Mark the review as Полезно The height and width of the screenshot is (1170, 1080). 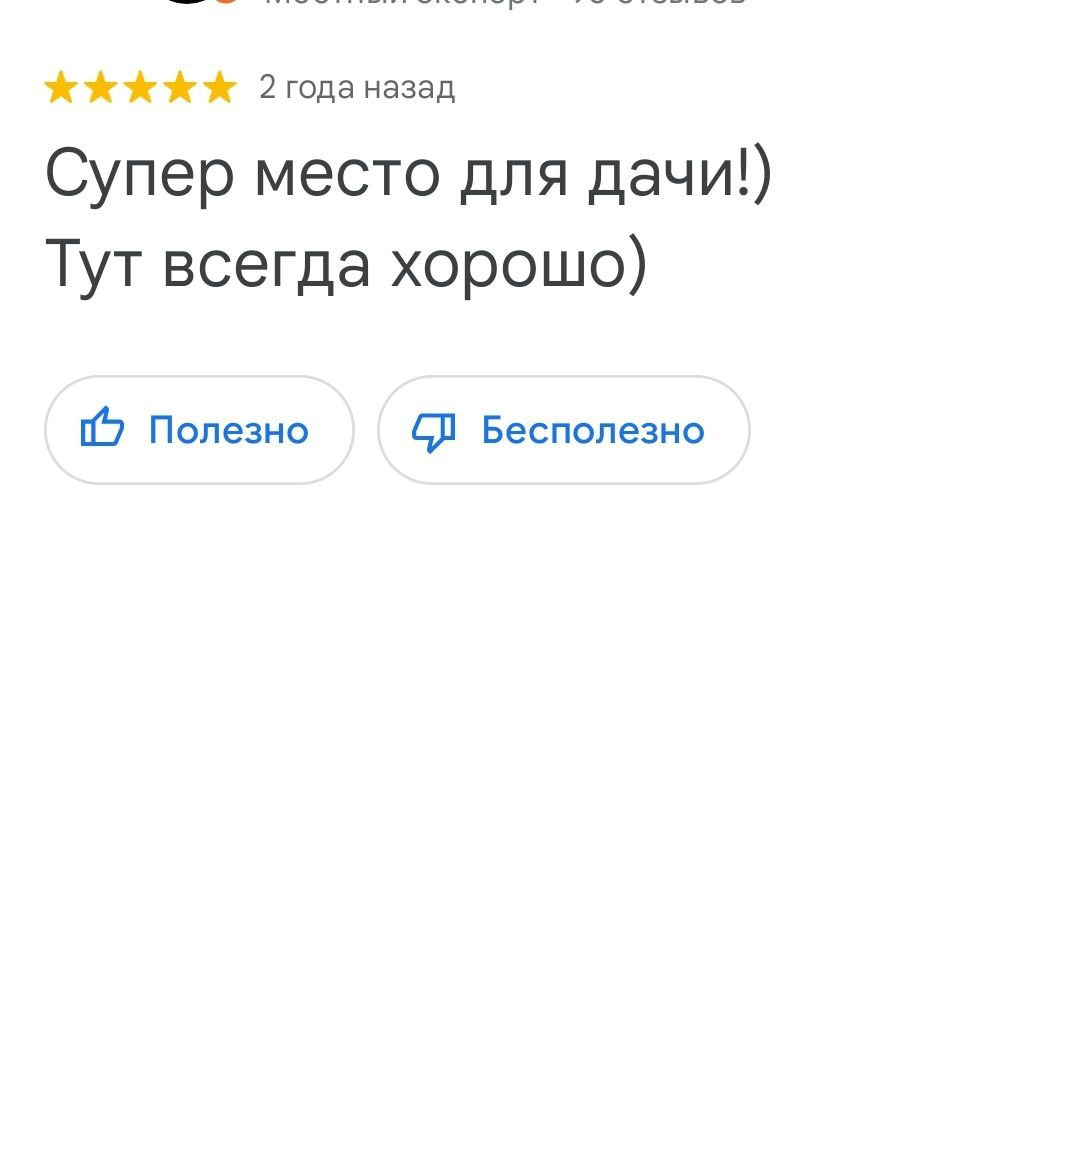[x=199, y=430]
